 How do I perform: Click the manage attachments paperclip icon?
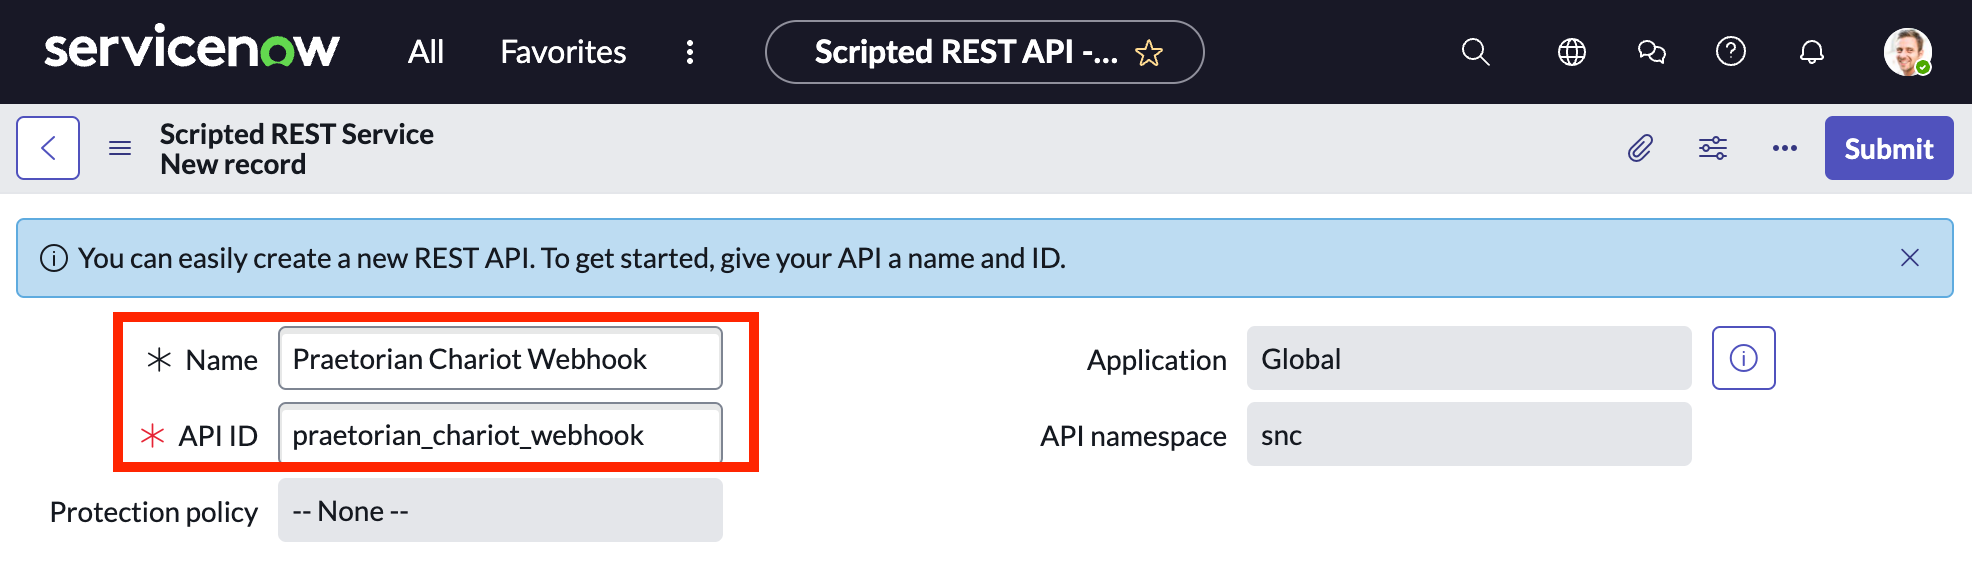(x=1640, y=148)
